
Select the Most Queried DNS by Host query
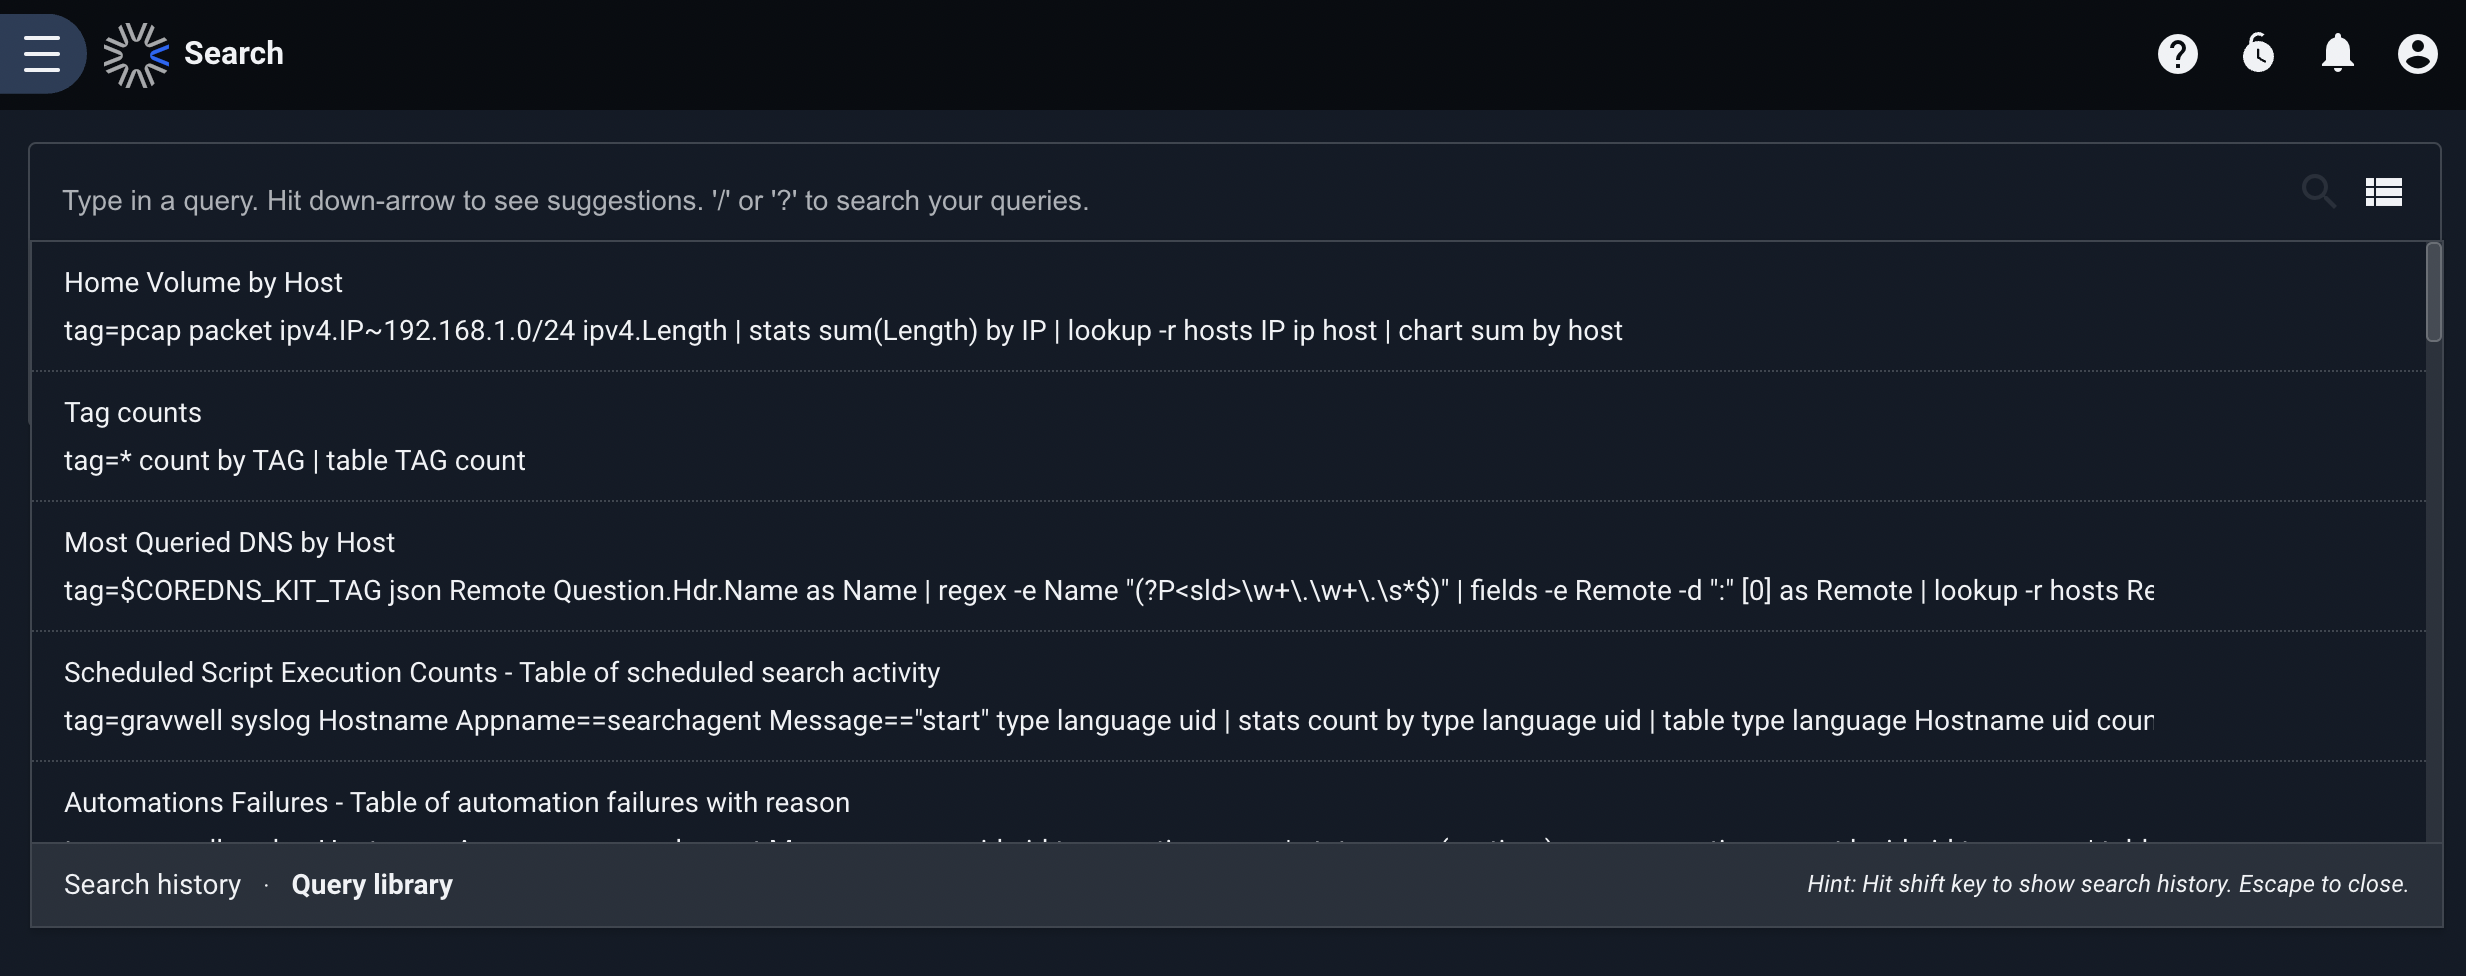coord(1228,566)
